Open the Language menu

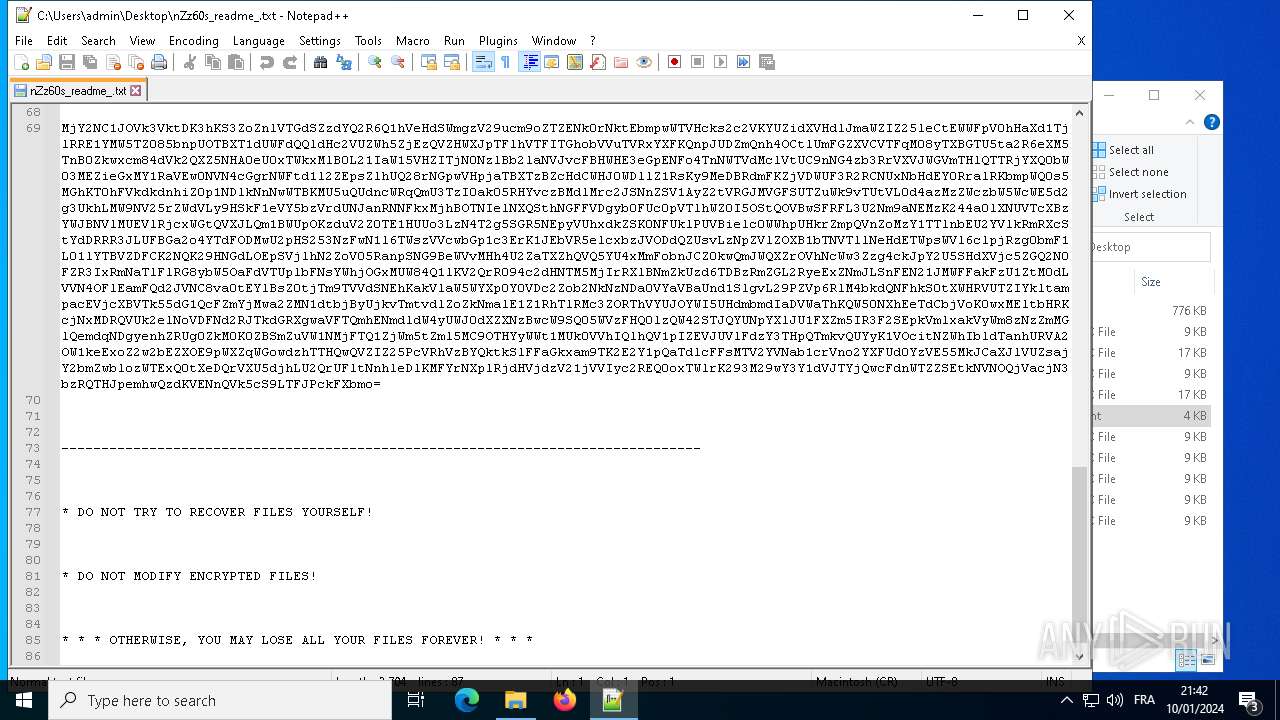(x=259, y=41)
